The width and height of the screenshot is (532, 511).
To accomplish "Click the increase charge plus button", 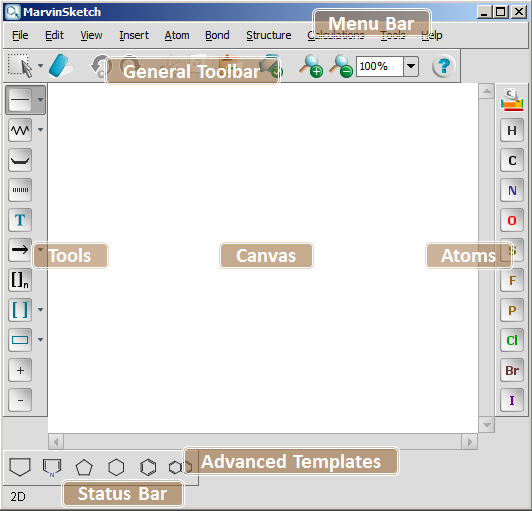I will 20,370.
